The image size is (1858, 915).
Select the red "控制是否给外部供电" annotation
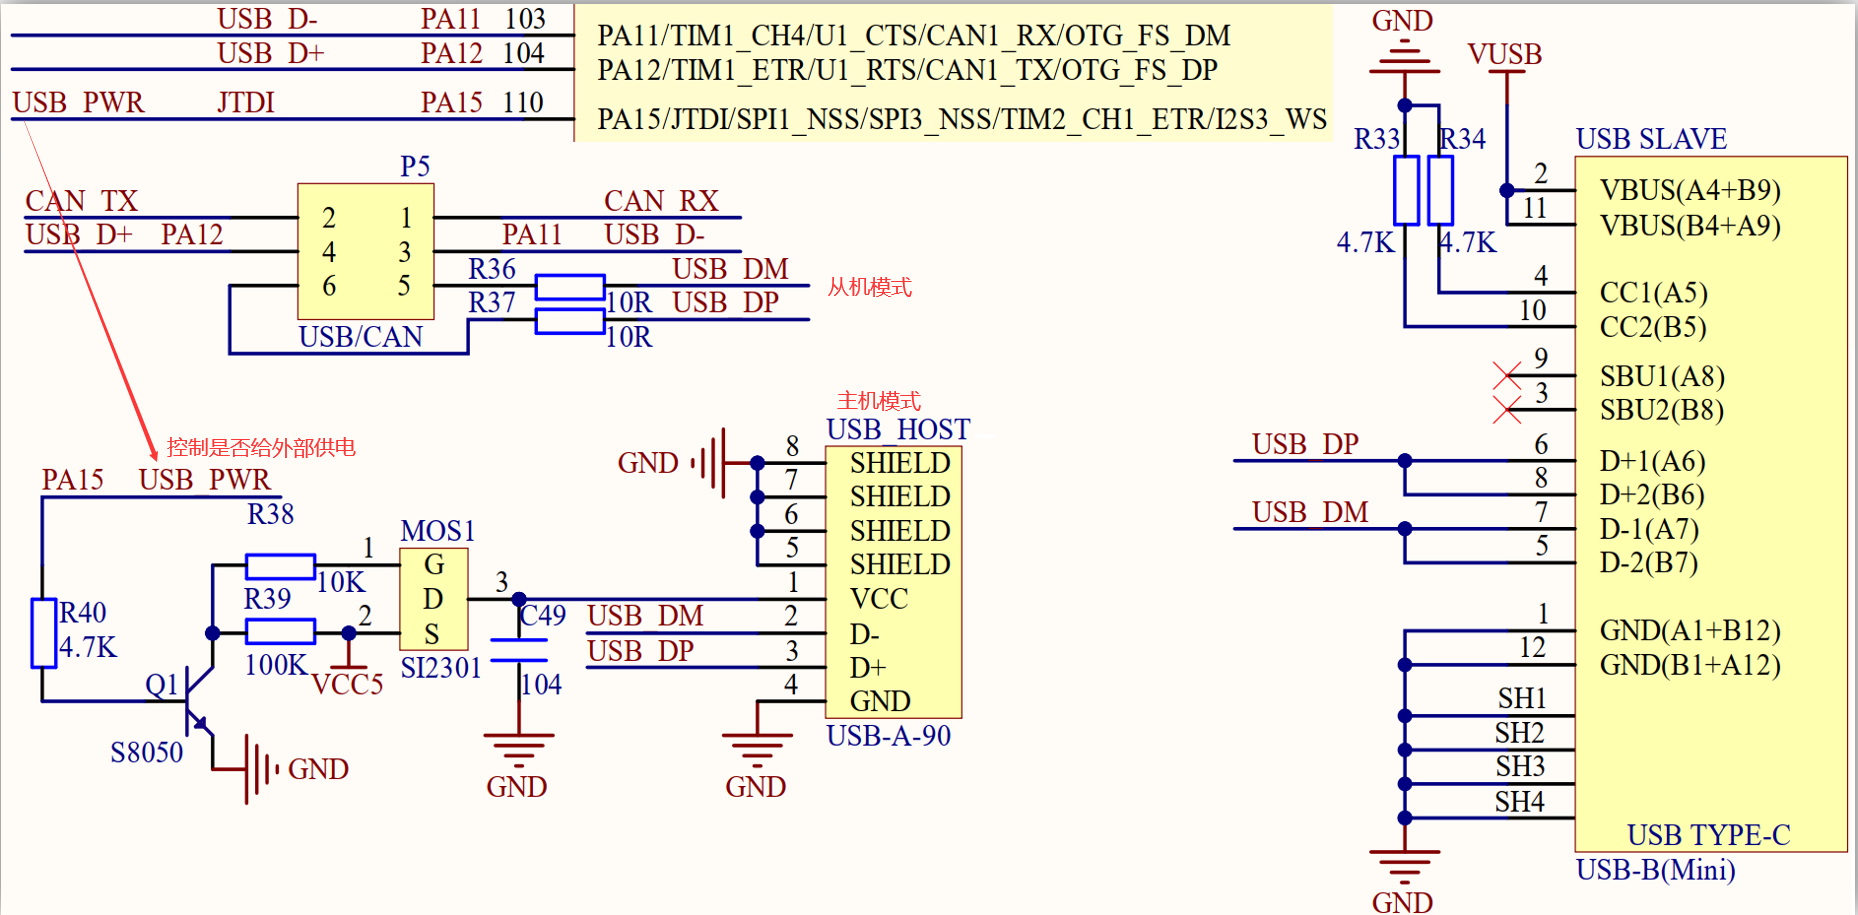click(x=261, y=447)
